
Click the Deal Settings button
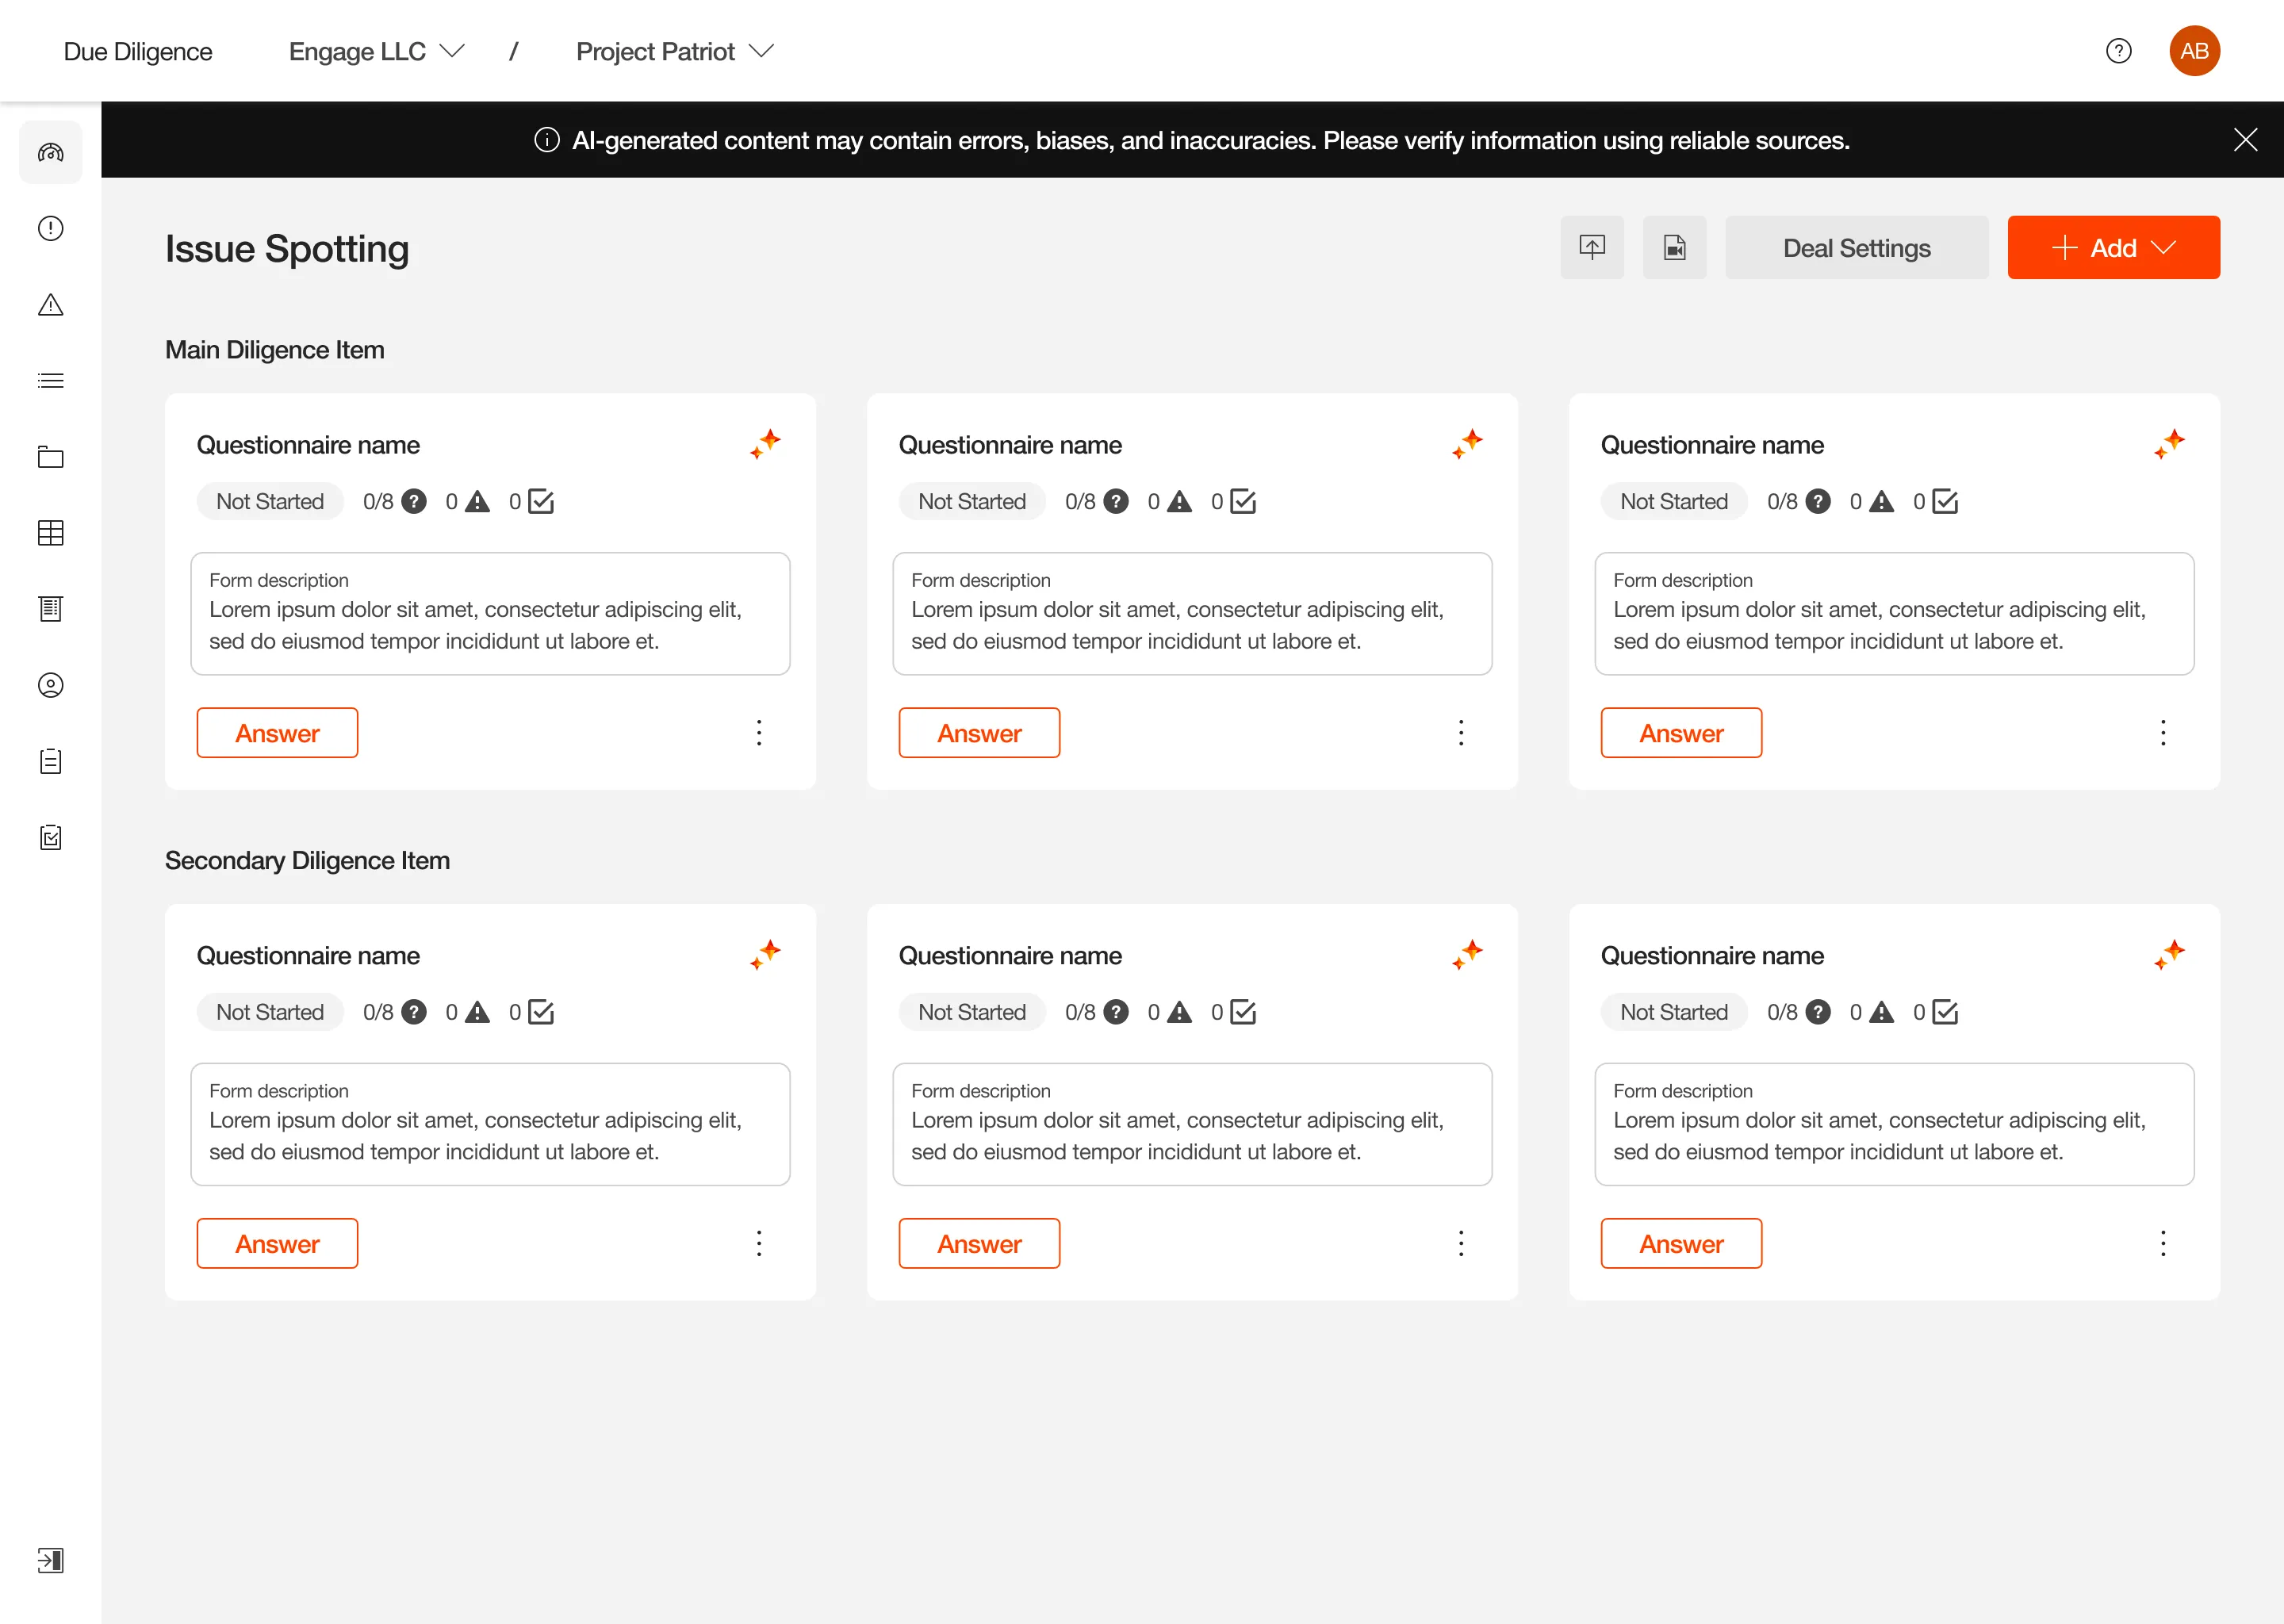pyautogui.click(x=1856, y=247)
